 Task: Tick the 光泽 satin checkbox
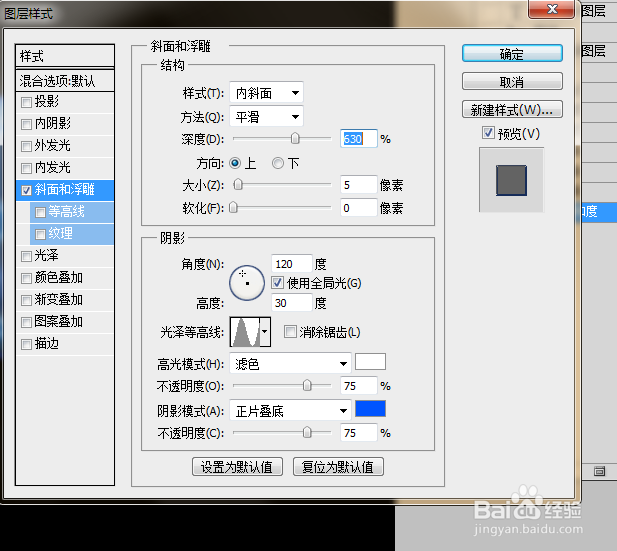click(x=26, y=257)
